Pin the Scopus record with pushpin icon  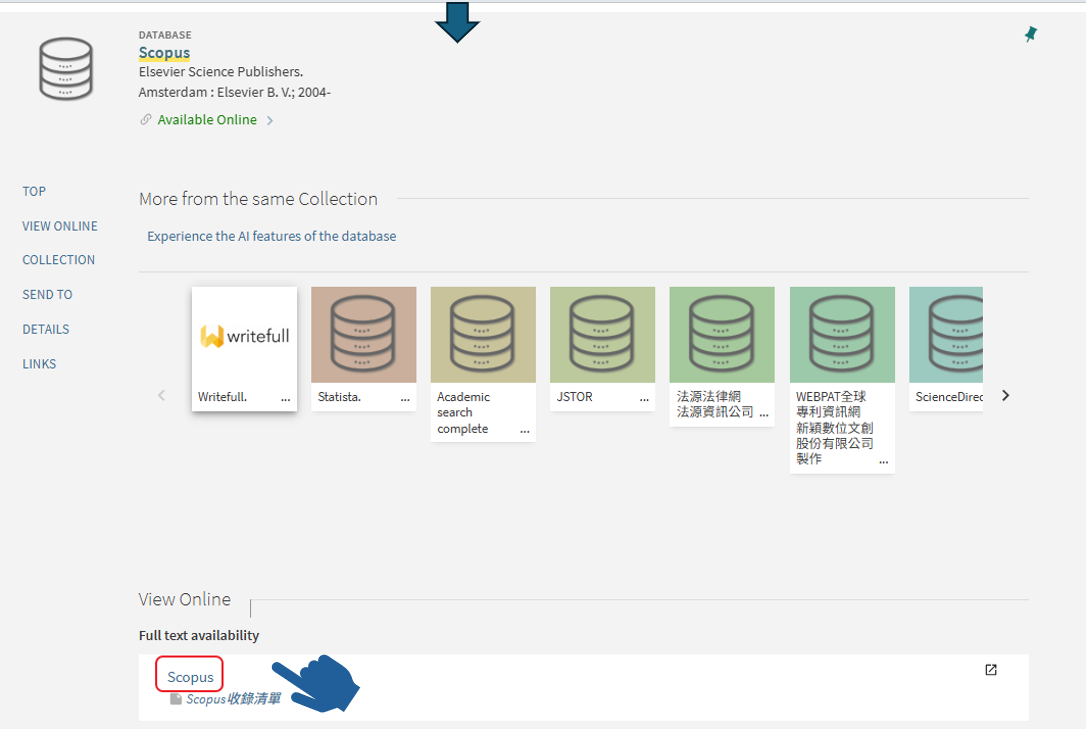click(x=1031, y=34)
